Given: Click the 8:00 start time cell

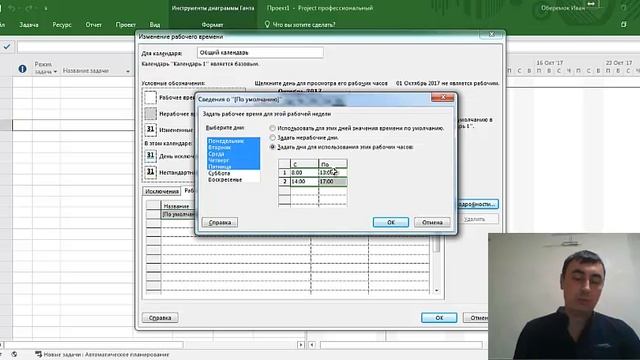Looking at the screenshot, I should pos(304,173).
